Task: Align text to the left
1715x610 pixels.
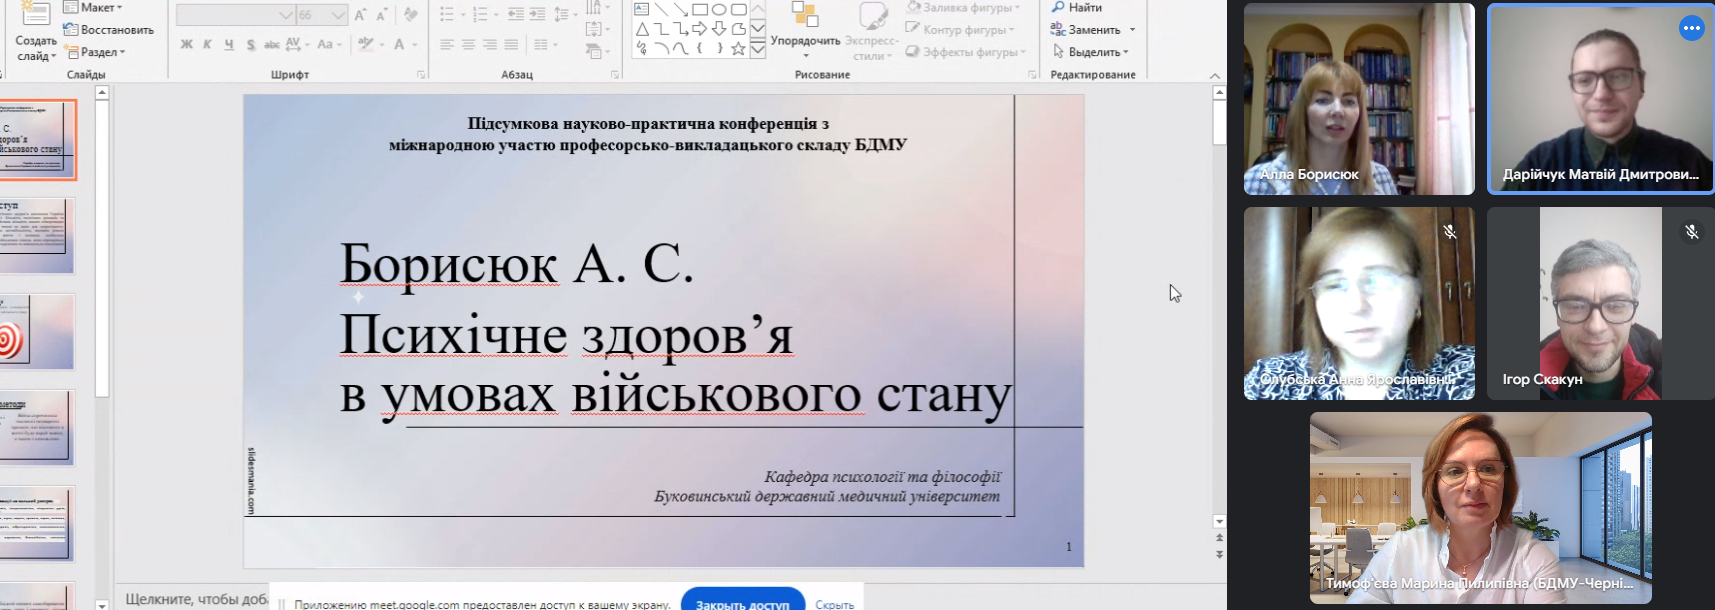Action: click(447, 45)
